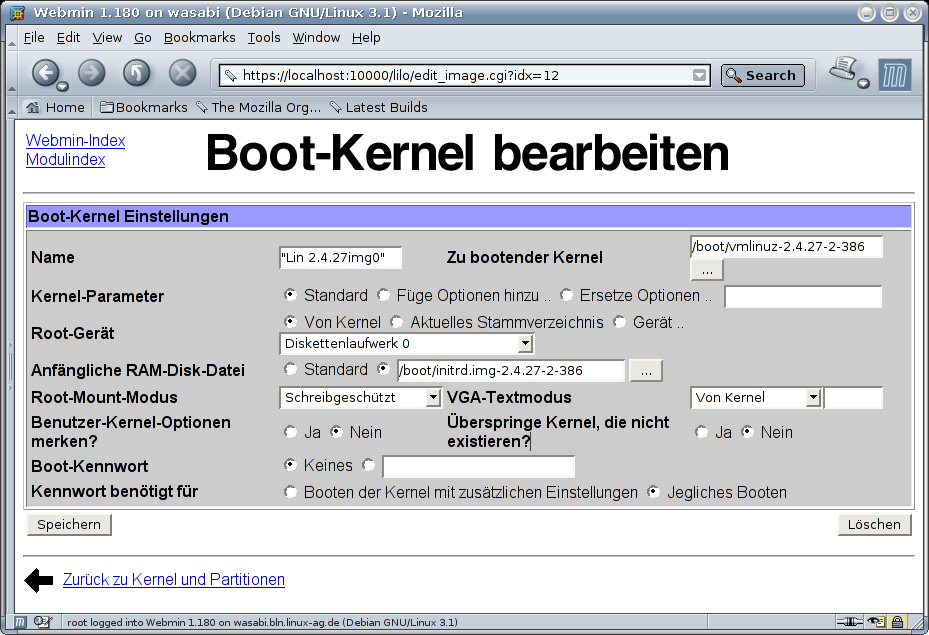Click the Forward navigation arrow icon
Viewport: 929px width, 635px height.
91,73
